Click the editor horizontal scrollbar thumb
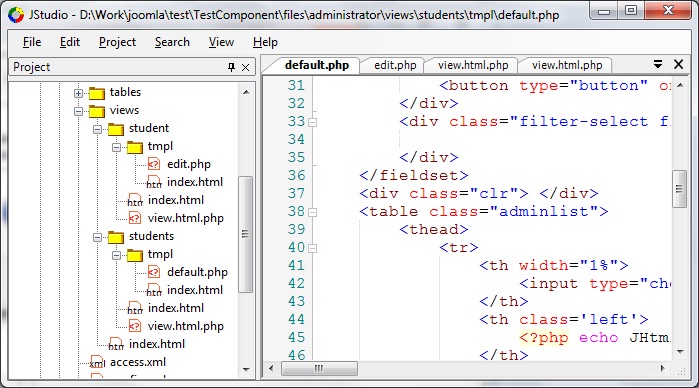 click(x=319, y=368)
